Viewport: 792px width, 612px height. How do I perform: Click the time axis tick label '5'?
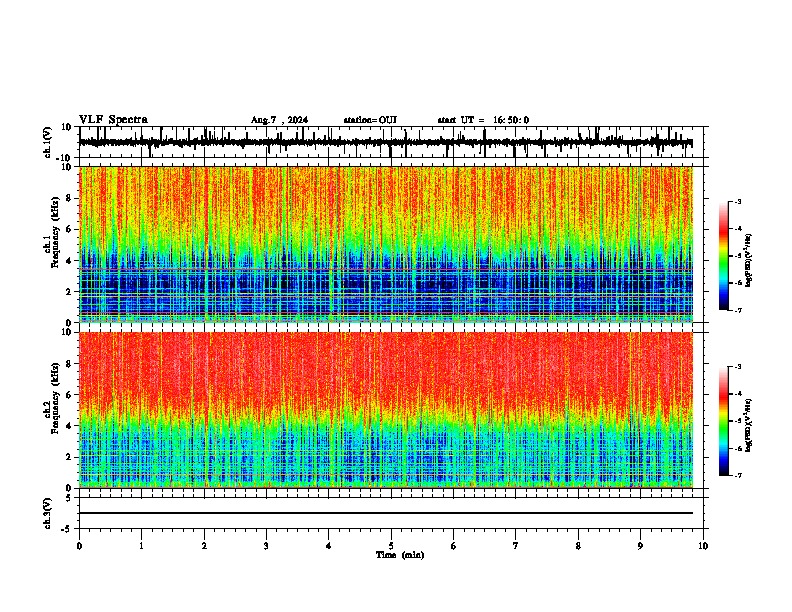click(391, 546)
